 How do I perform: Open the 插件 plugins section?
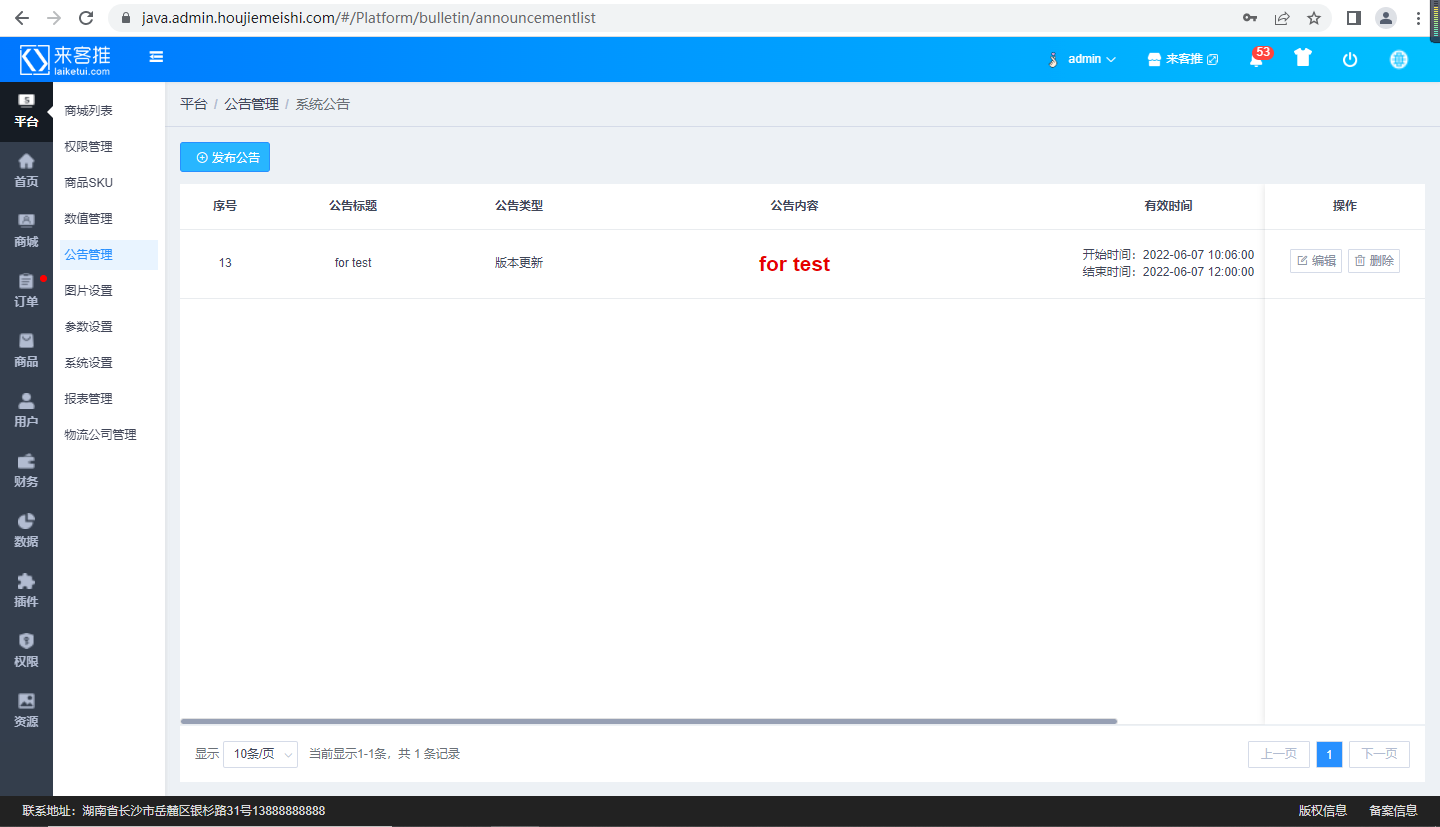tap(26, 591)
